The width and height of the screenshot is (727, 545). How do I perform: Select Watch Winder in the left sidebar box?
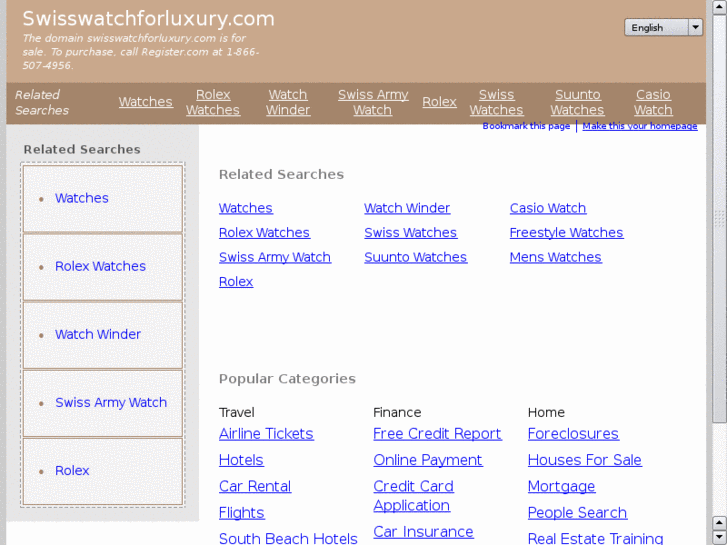click(98, 334)
